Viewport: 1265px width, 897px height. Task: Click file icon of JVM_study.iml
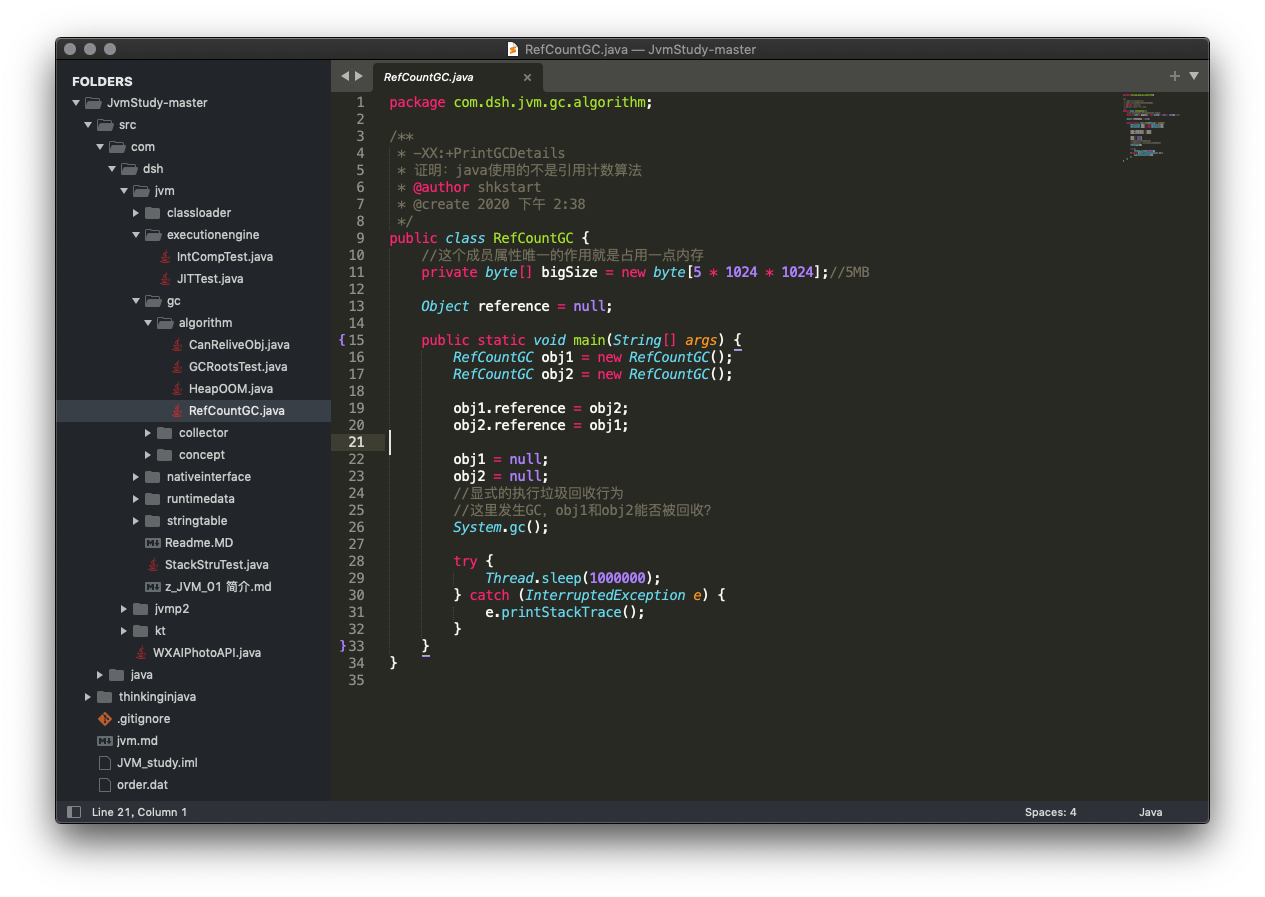pos(105,763)
